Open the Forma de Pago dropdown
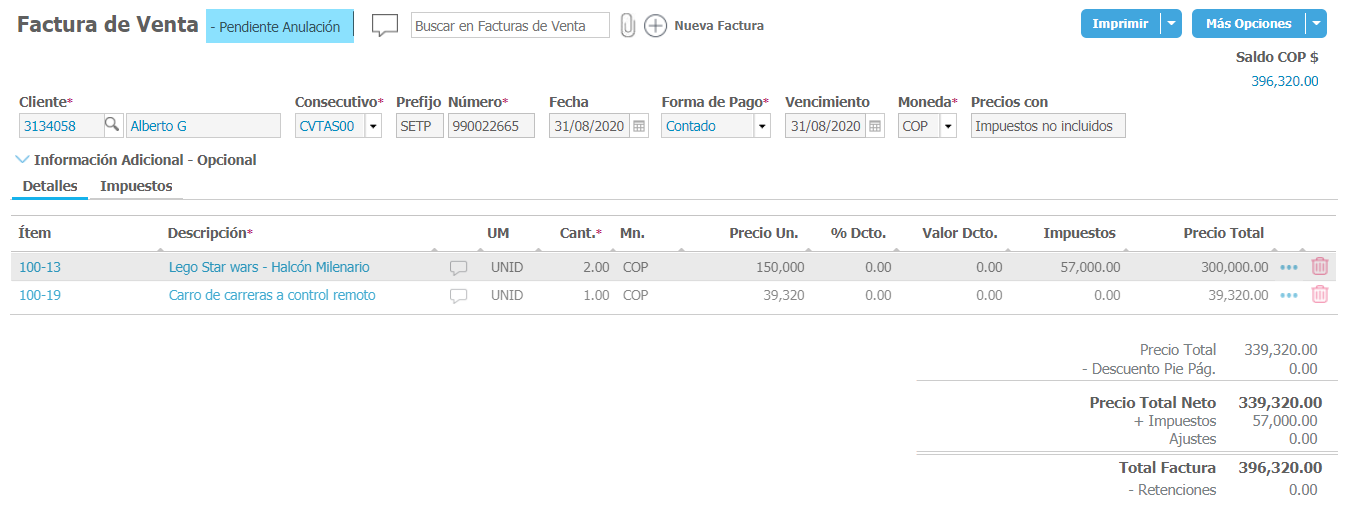Screen dimensions: 1355x509 point(762,126)
